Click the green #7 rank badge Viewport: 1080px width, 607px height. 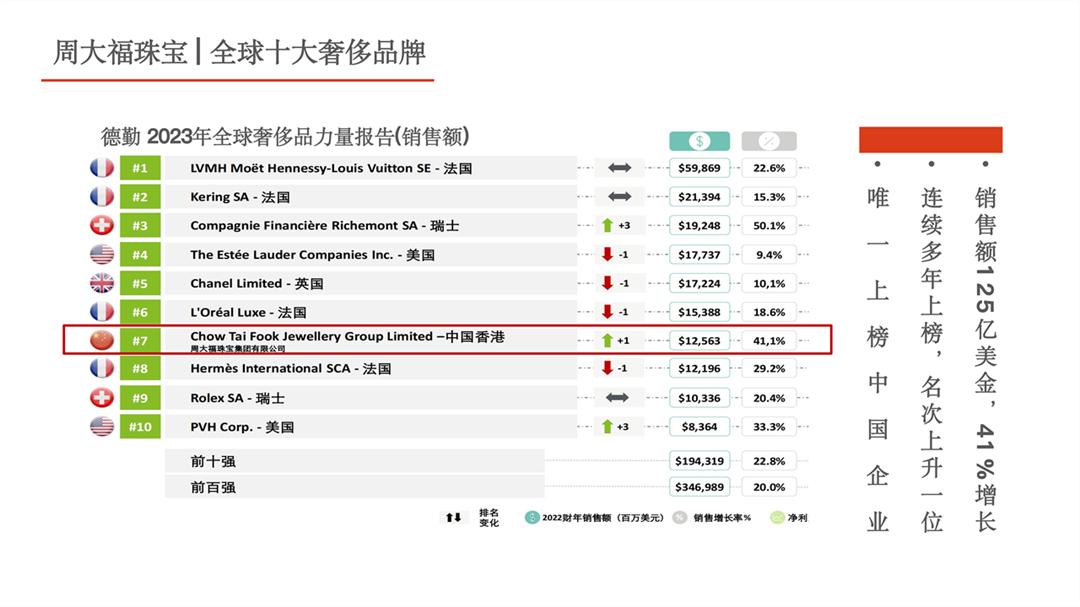(140, 340)
